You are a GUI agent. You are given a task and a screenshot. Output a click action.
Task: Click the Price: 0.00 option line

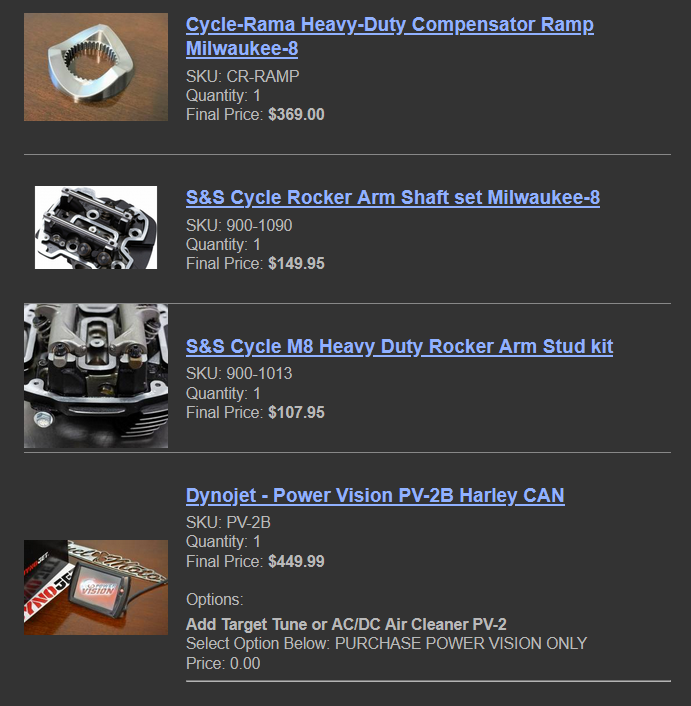(x=223, y=663)
